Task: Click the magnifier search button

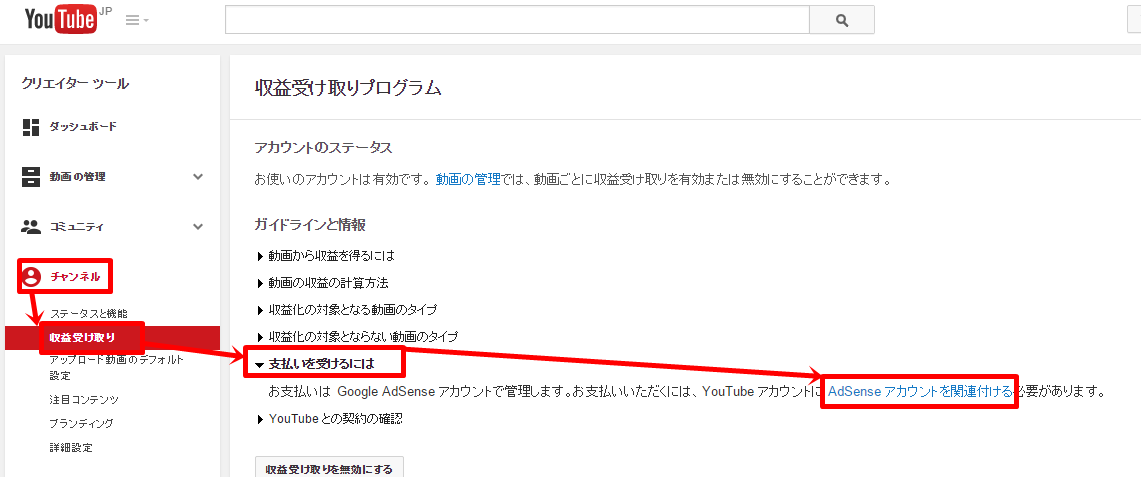Action: 842,20
